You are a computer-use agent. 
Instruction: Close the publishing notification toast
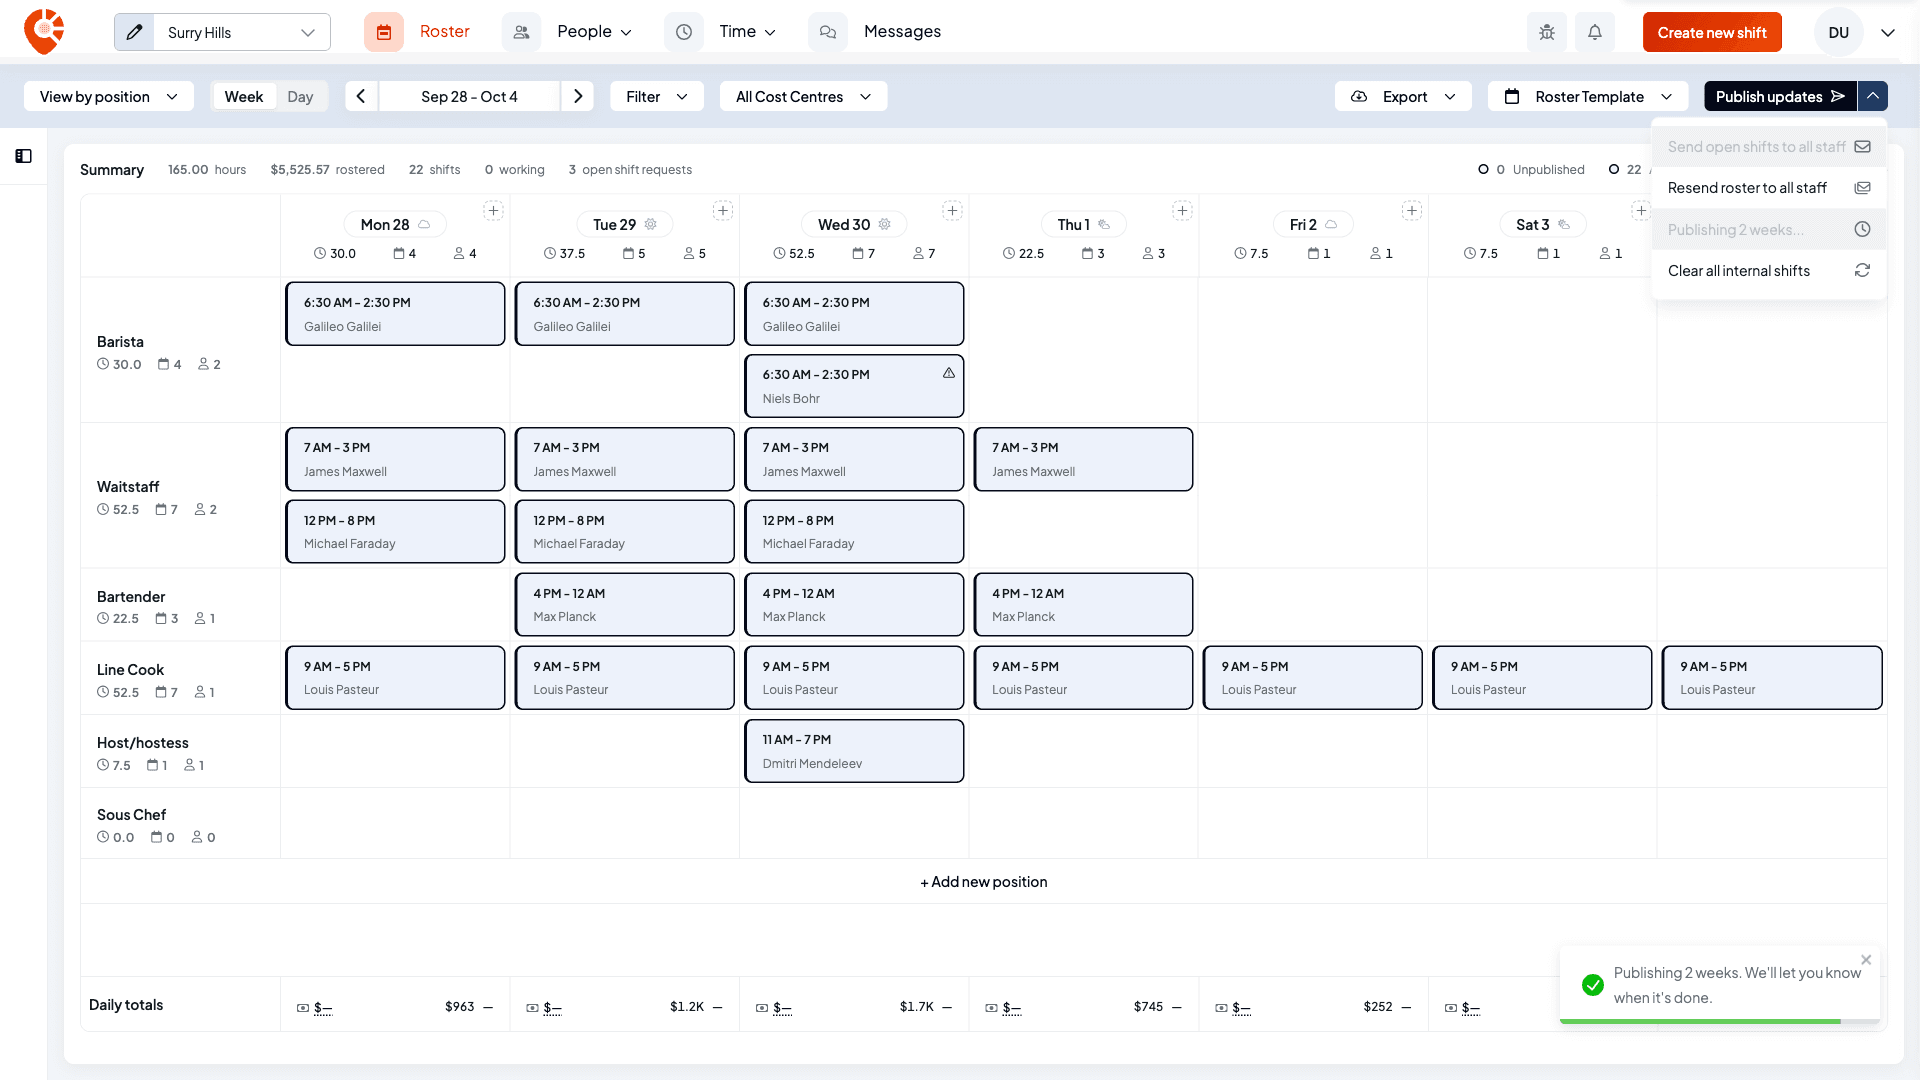[x=1866, y=960]
